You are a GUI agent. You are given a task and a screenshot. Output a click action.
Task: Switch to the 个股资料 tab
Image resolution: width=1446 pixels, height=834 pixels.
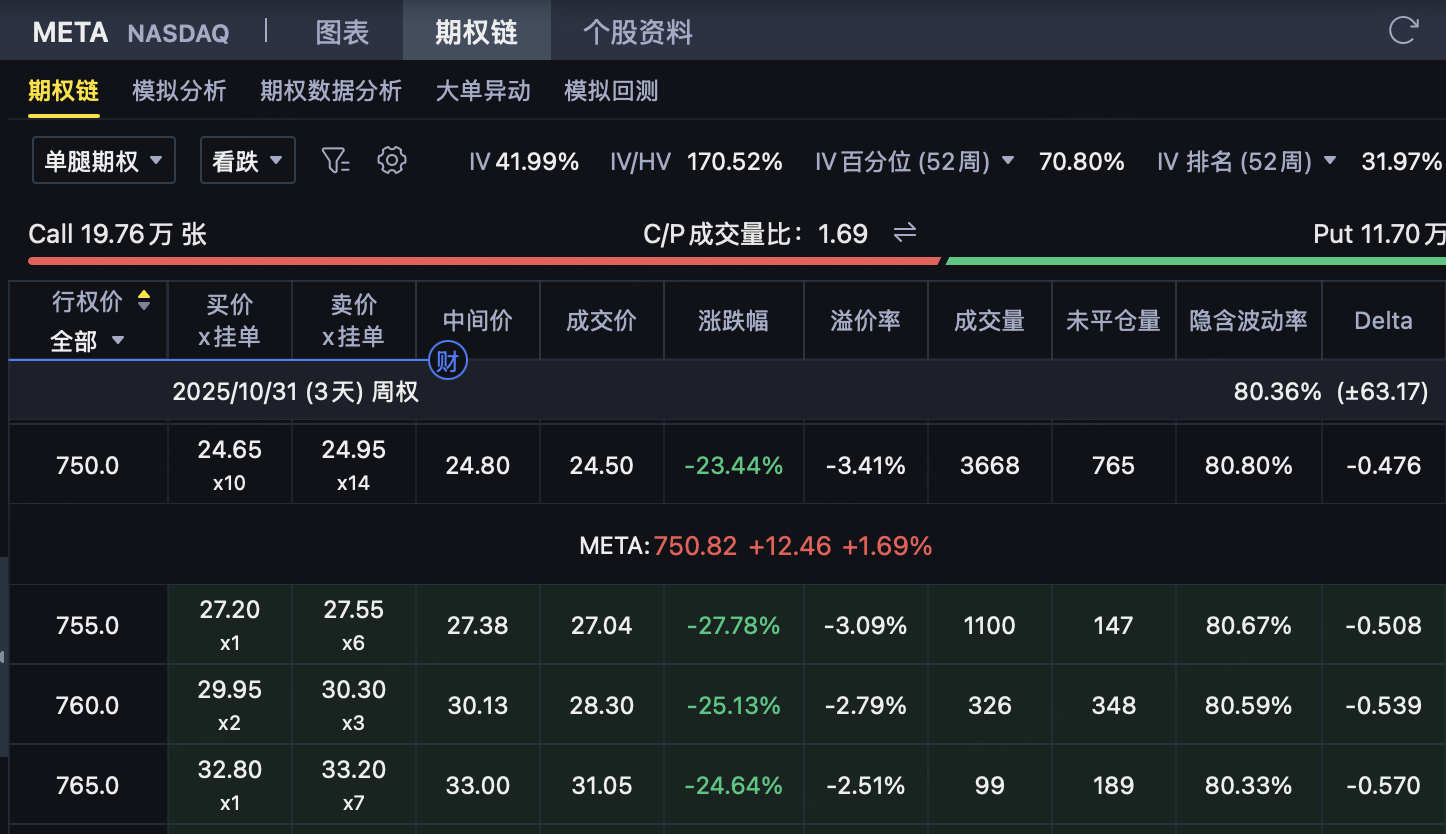pyautogui.click(x=638, y=32)
